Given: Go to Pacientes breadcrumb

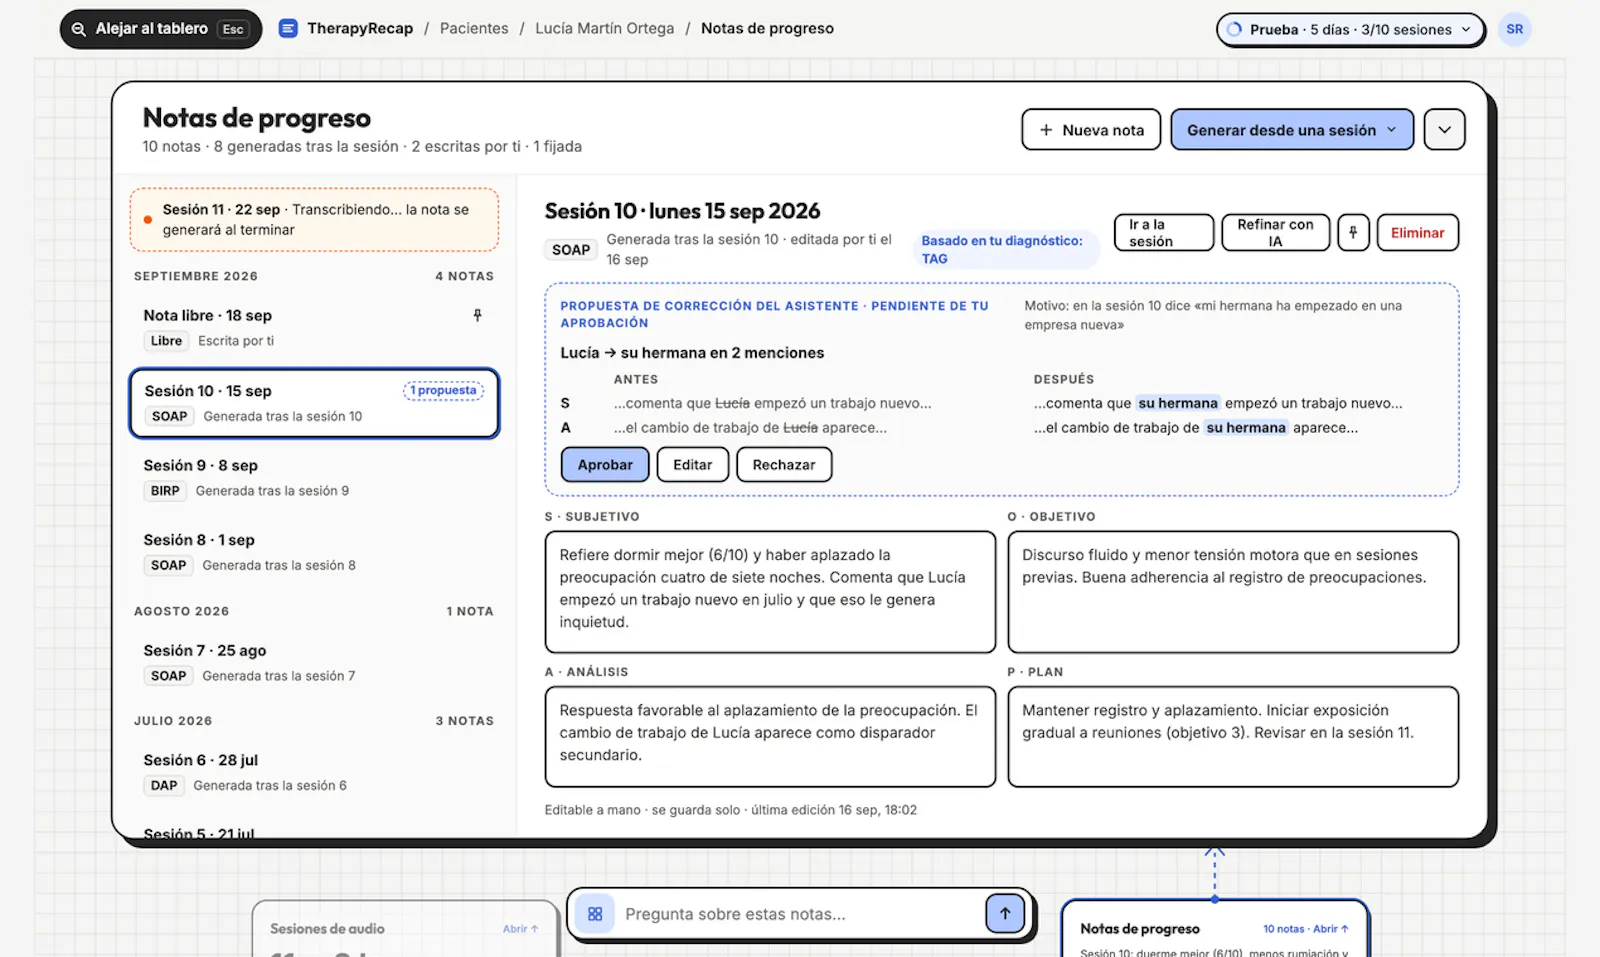Looking at the screenshot, I should click(x=474, y=28).
